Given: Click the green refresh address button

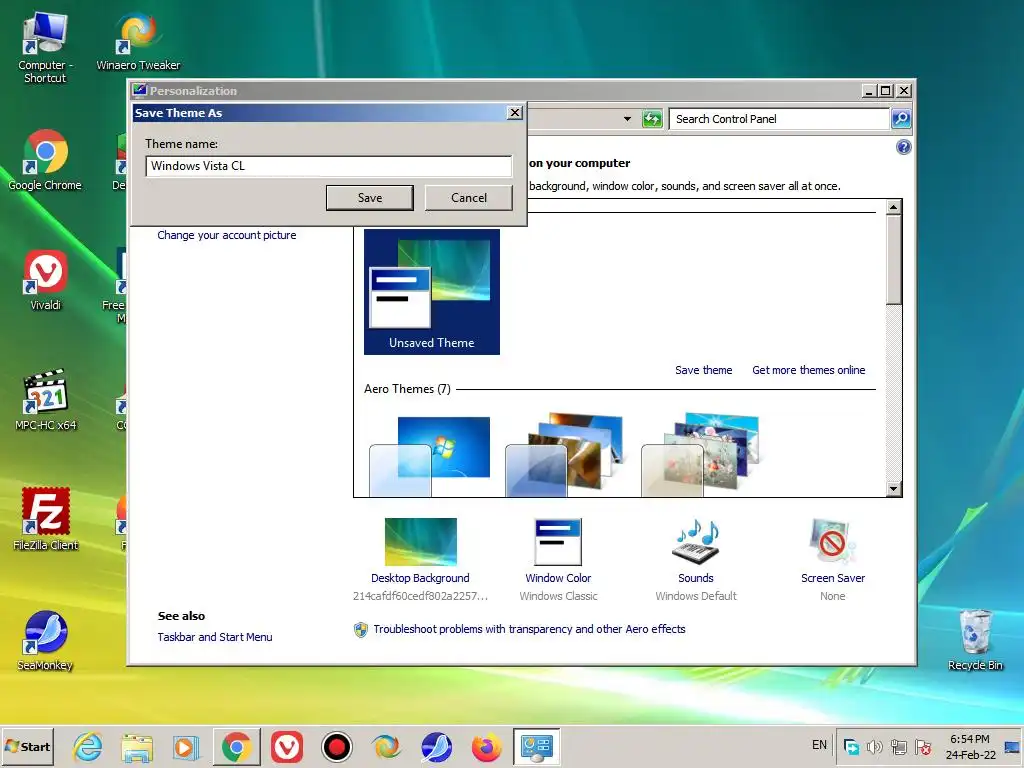Looking at the screenshot, I should point(652,119).
